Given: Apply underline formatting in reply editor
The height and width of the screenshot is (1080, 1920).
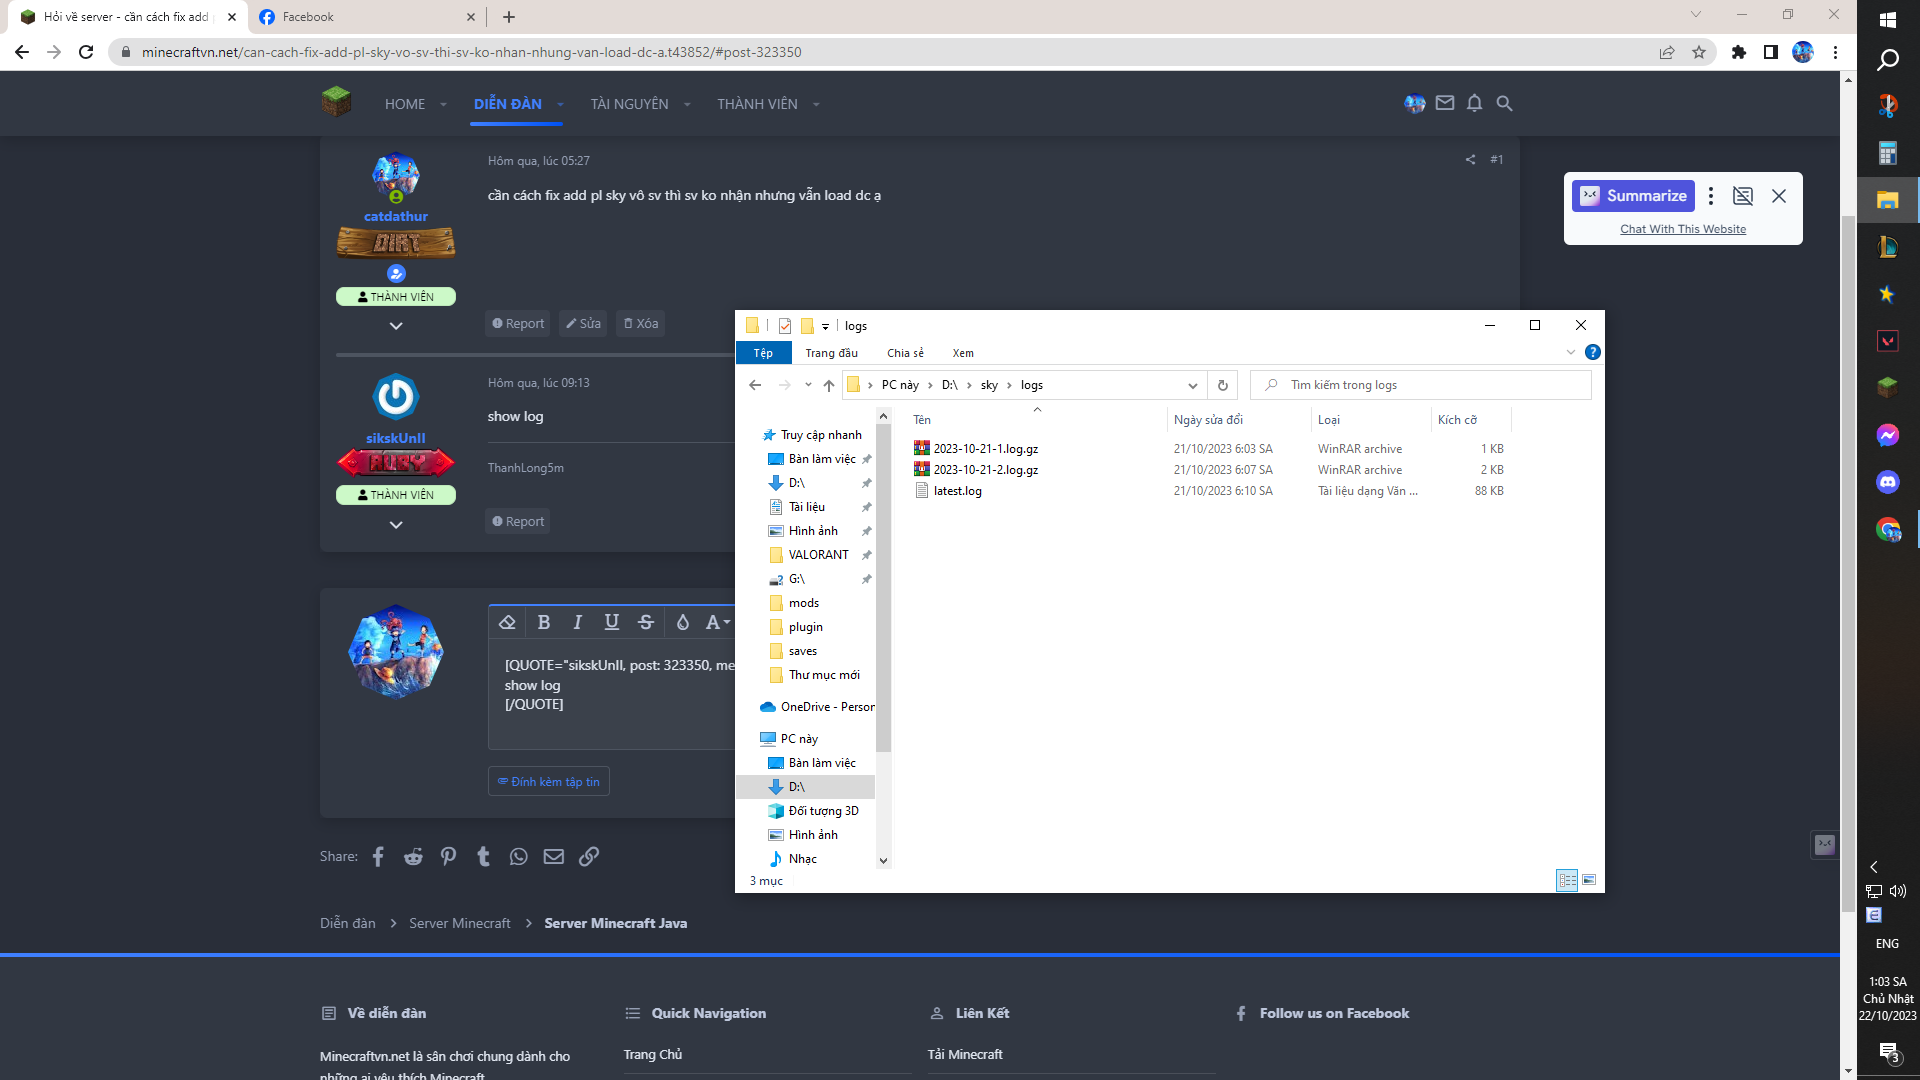Looking at the screenshot, I should coord(612,622).
